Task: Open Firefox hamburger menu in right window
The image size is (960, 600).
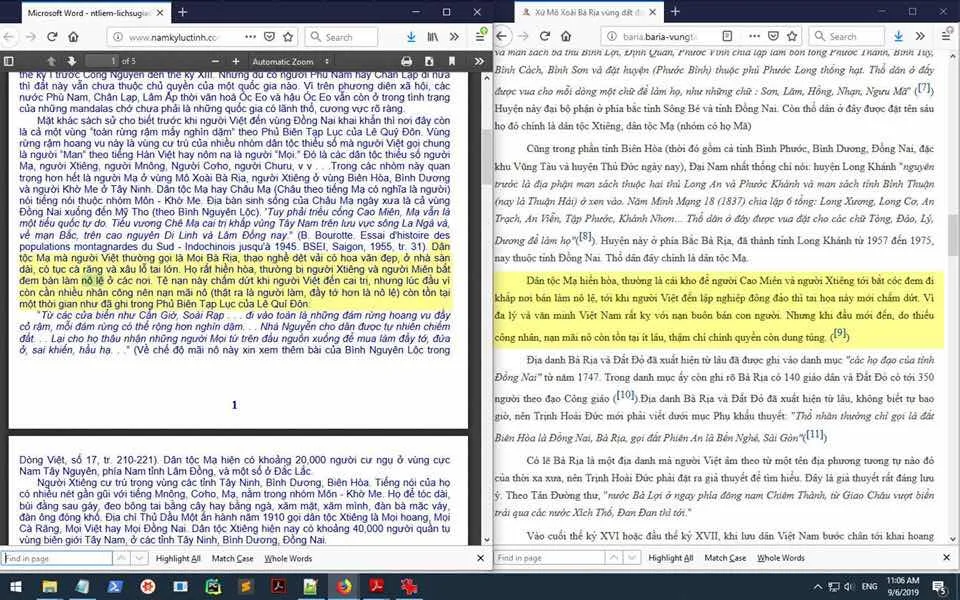Action: (x=947, y=36)
